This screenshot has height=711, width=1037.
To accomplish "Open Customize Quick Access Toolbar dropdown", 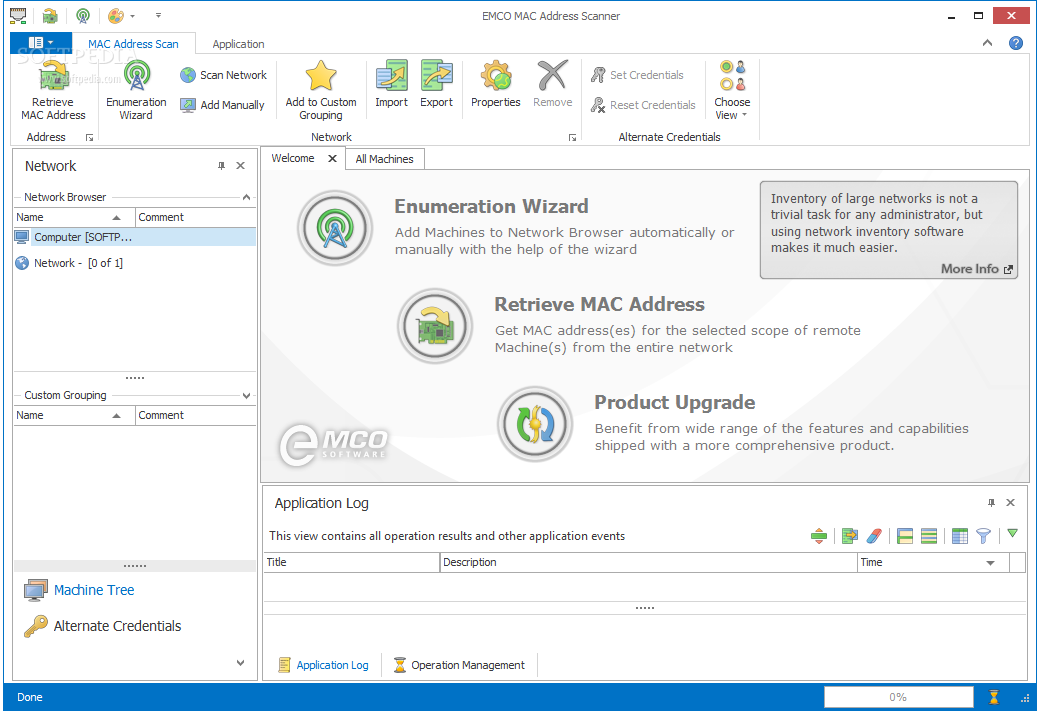I will click(x=158, y=16).
